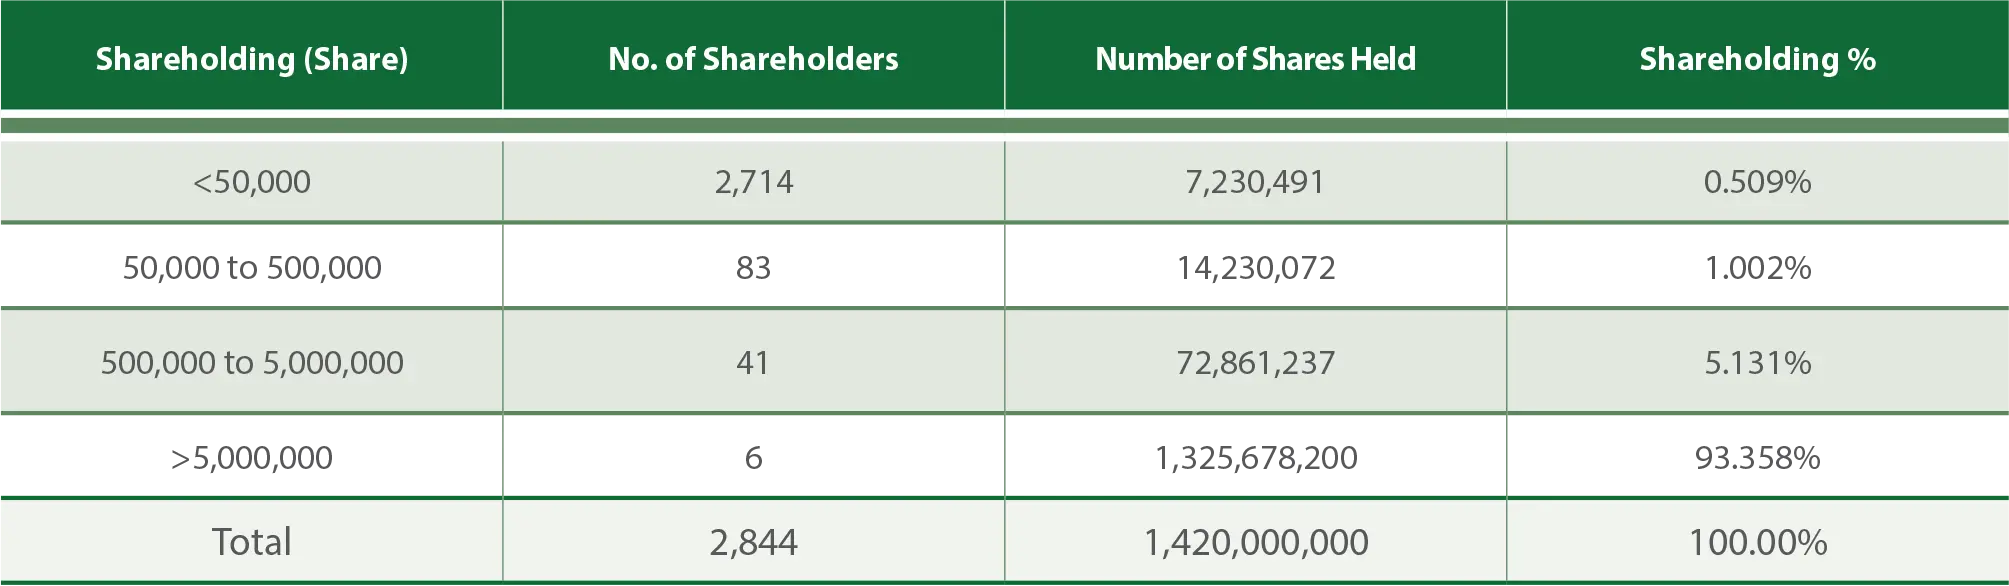Select the cell showing 41 shareholders

753,362
